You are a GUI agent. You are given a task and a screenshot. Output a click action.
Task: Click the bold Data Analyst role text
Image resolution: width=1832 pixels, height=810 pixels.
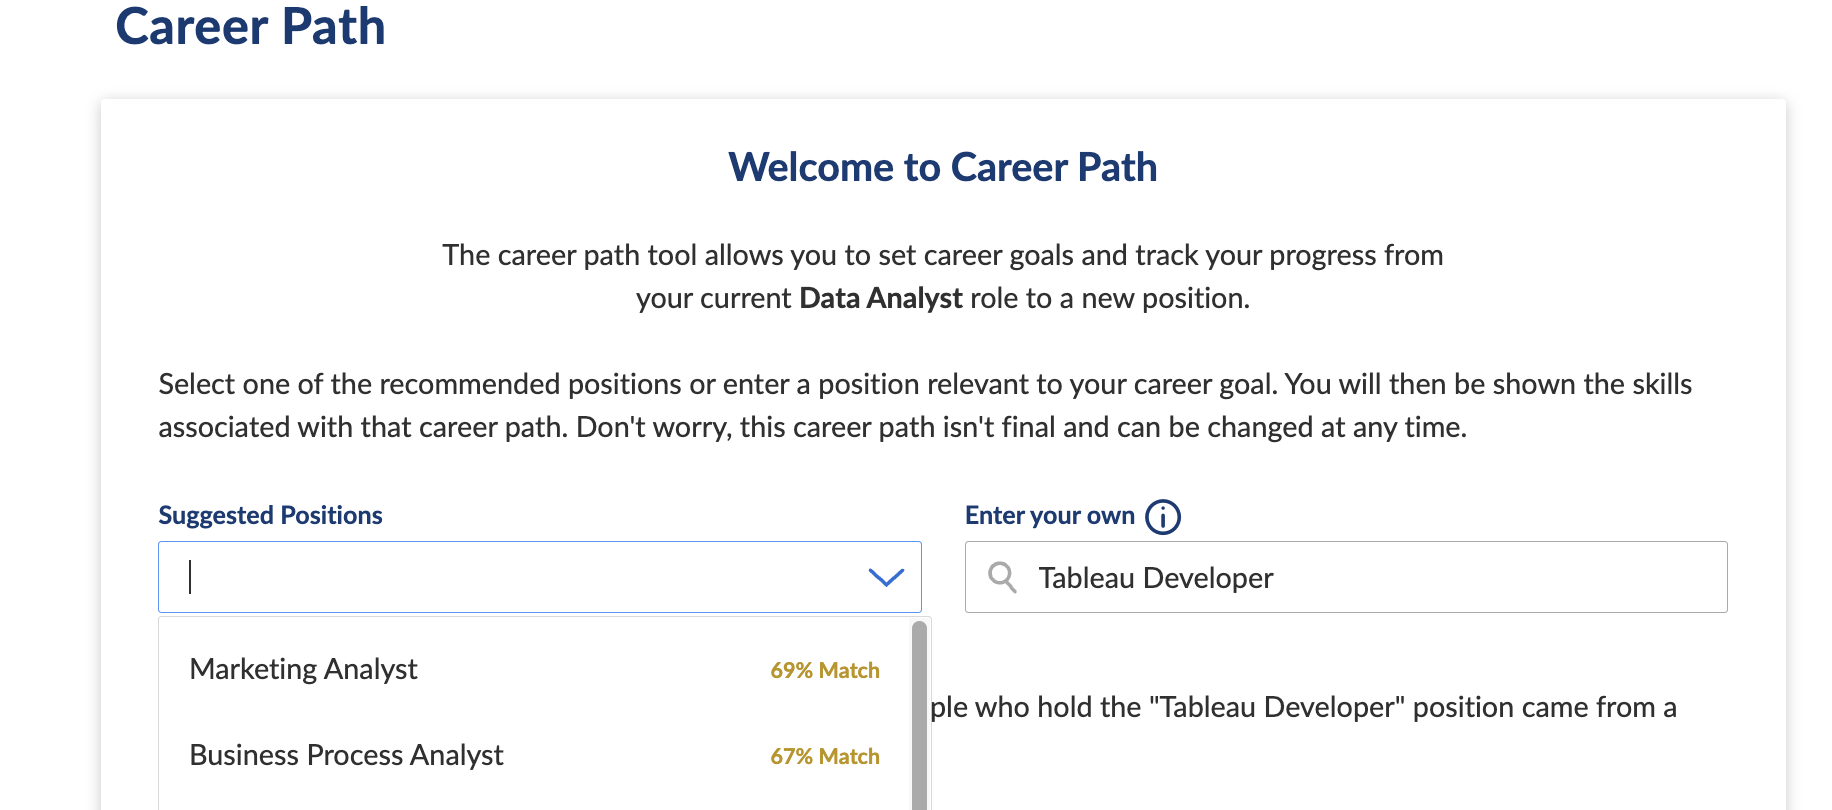tap(880, 298)
